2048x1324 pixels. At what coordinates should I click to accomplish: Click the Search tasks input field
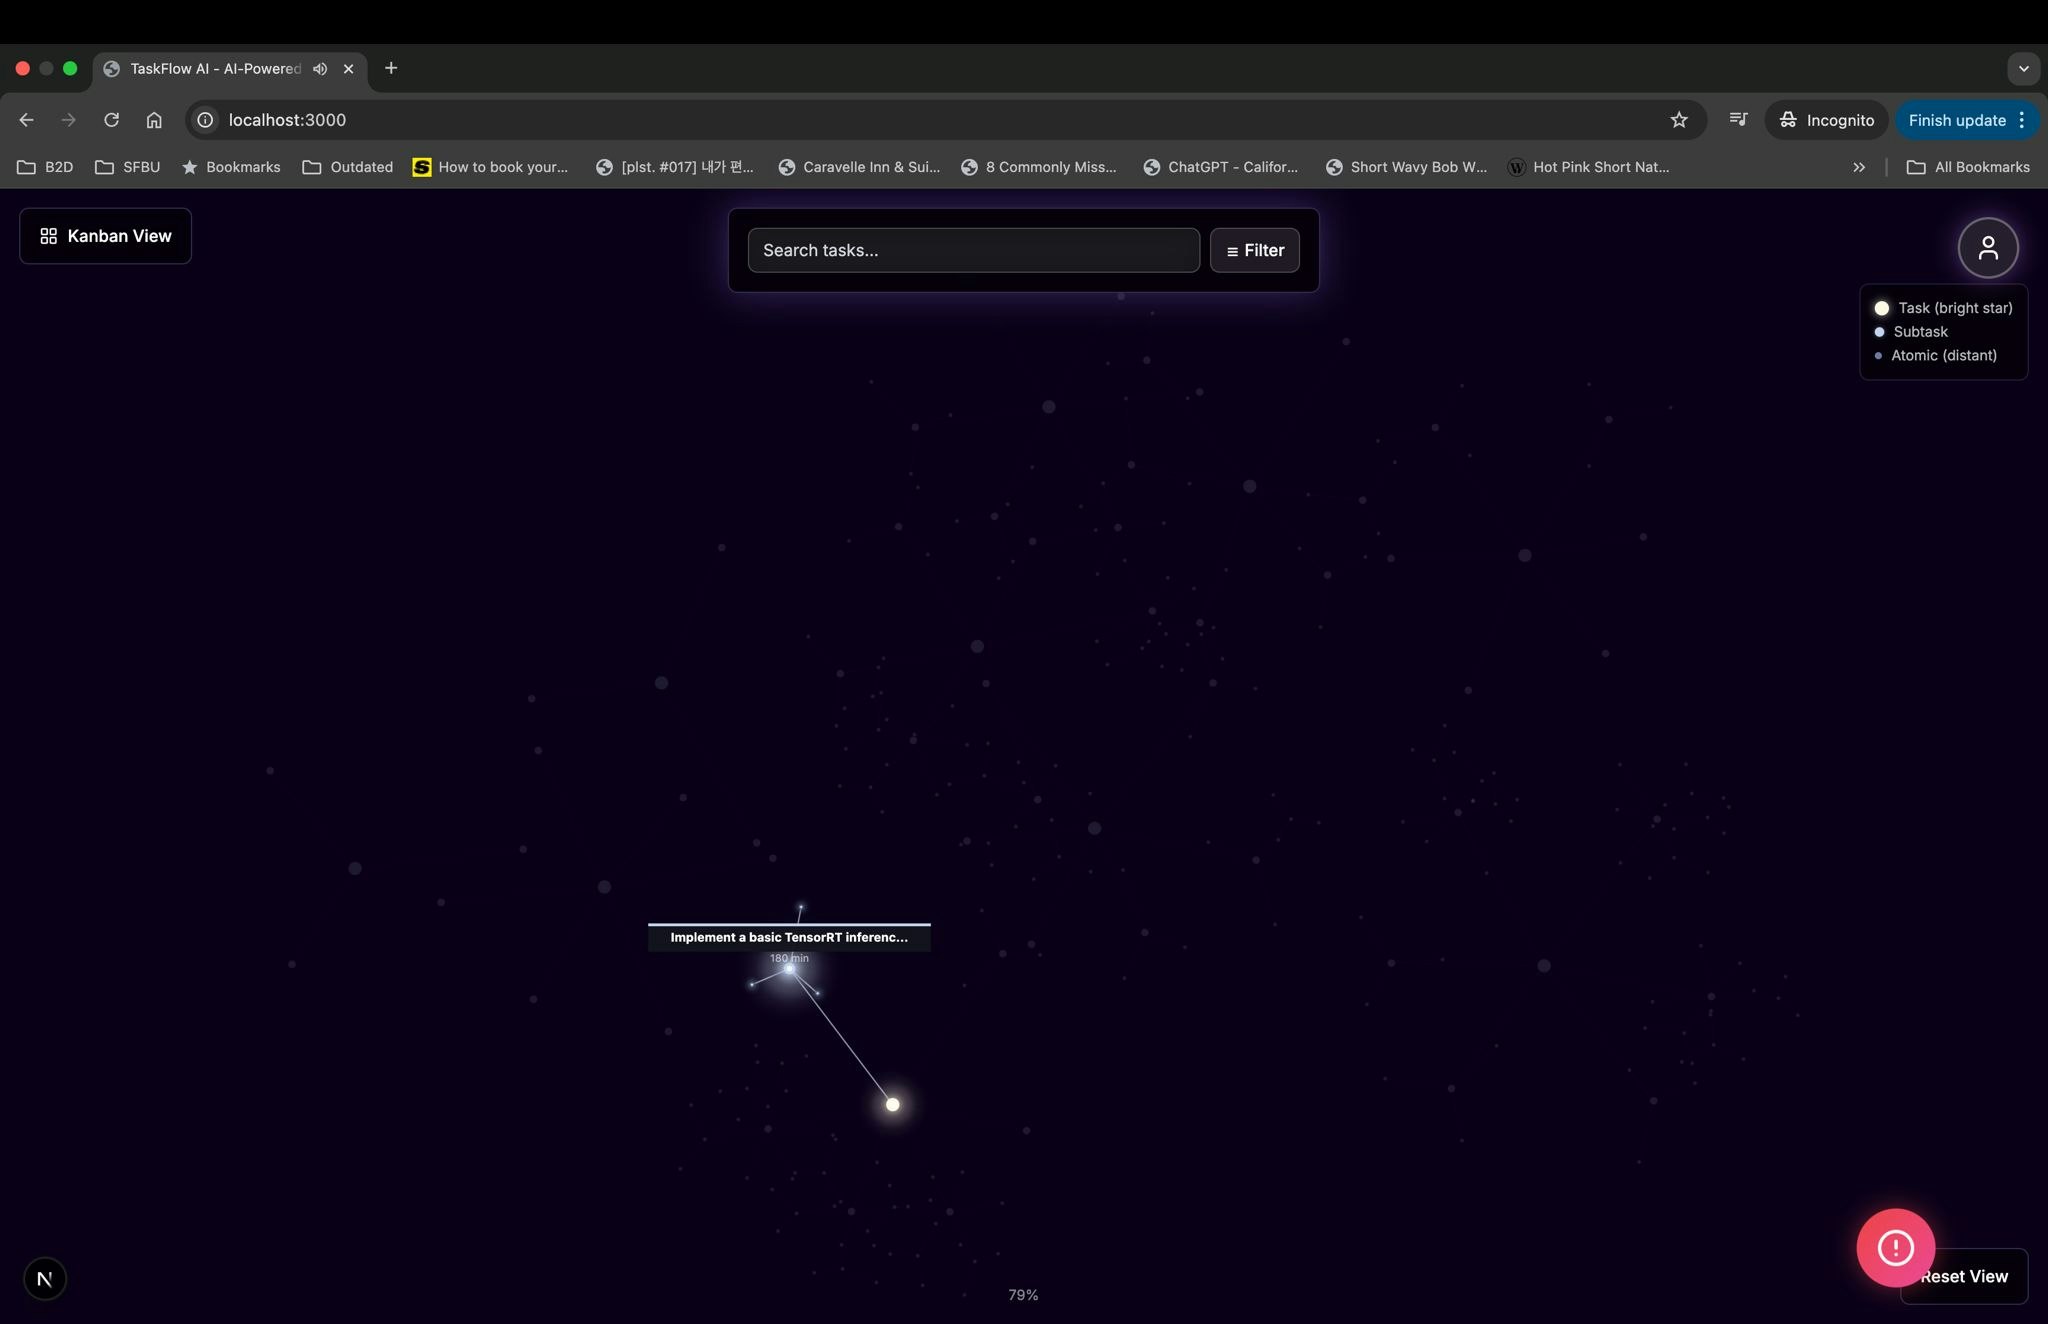pos(972,250)
